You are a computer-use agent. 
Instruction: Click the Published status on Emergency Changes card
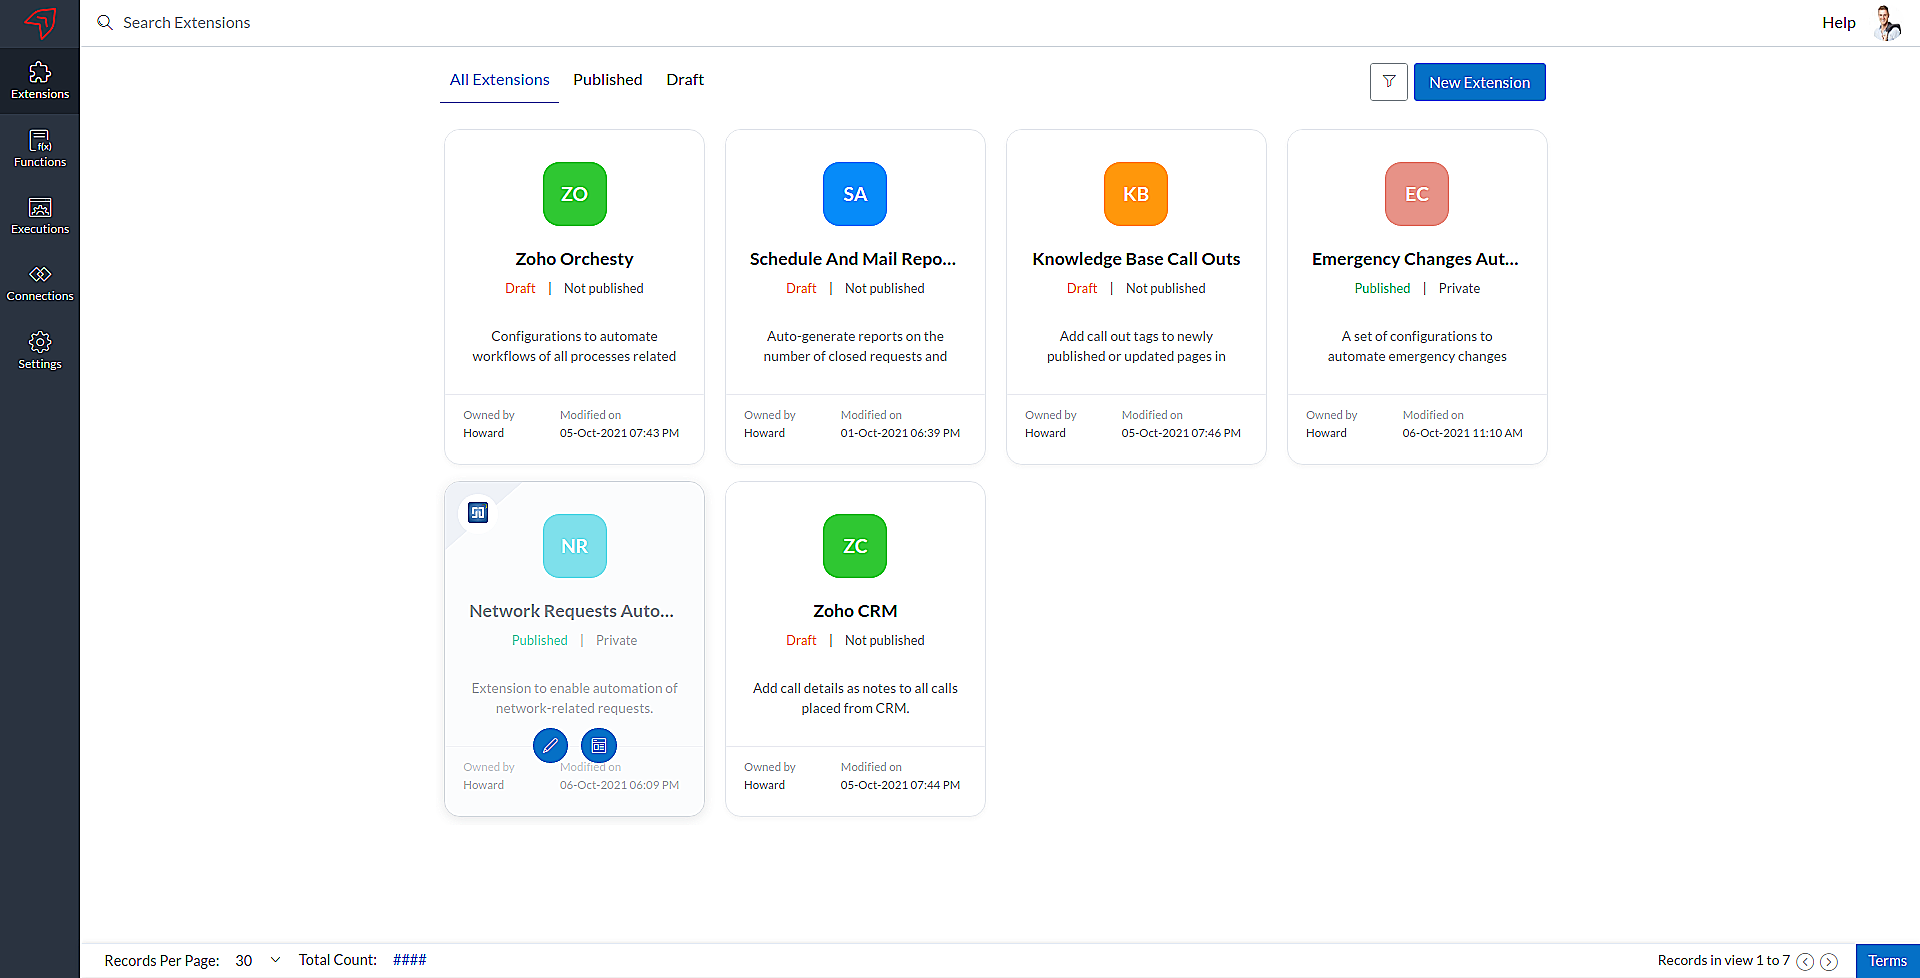[x=1382, y=289]
